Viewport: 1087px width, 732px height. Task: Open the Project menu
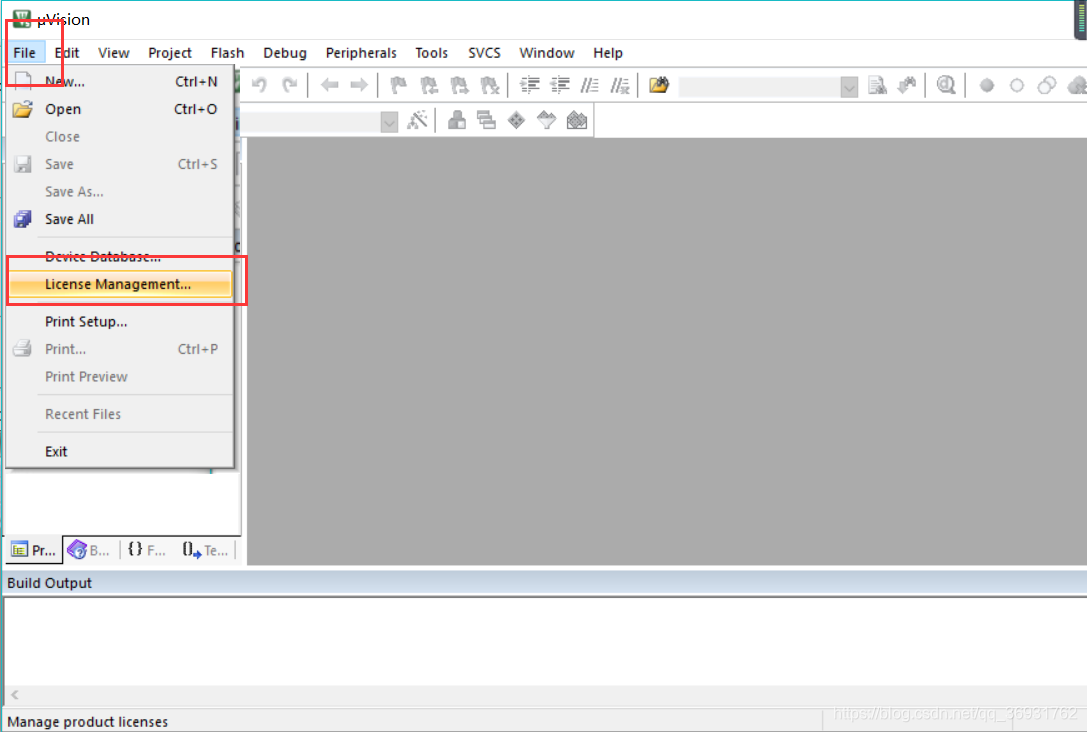coord(169,53)
